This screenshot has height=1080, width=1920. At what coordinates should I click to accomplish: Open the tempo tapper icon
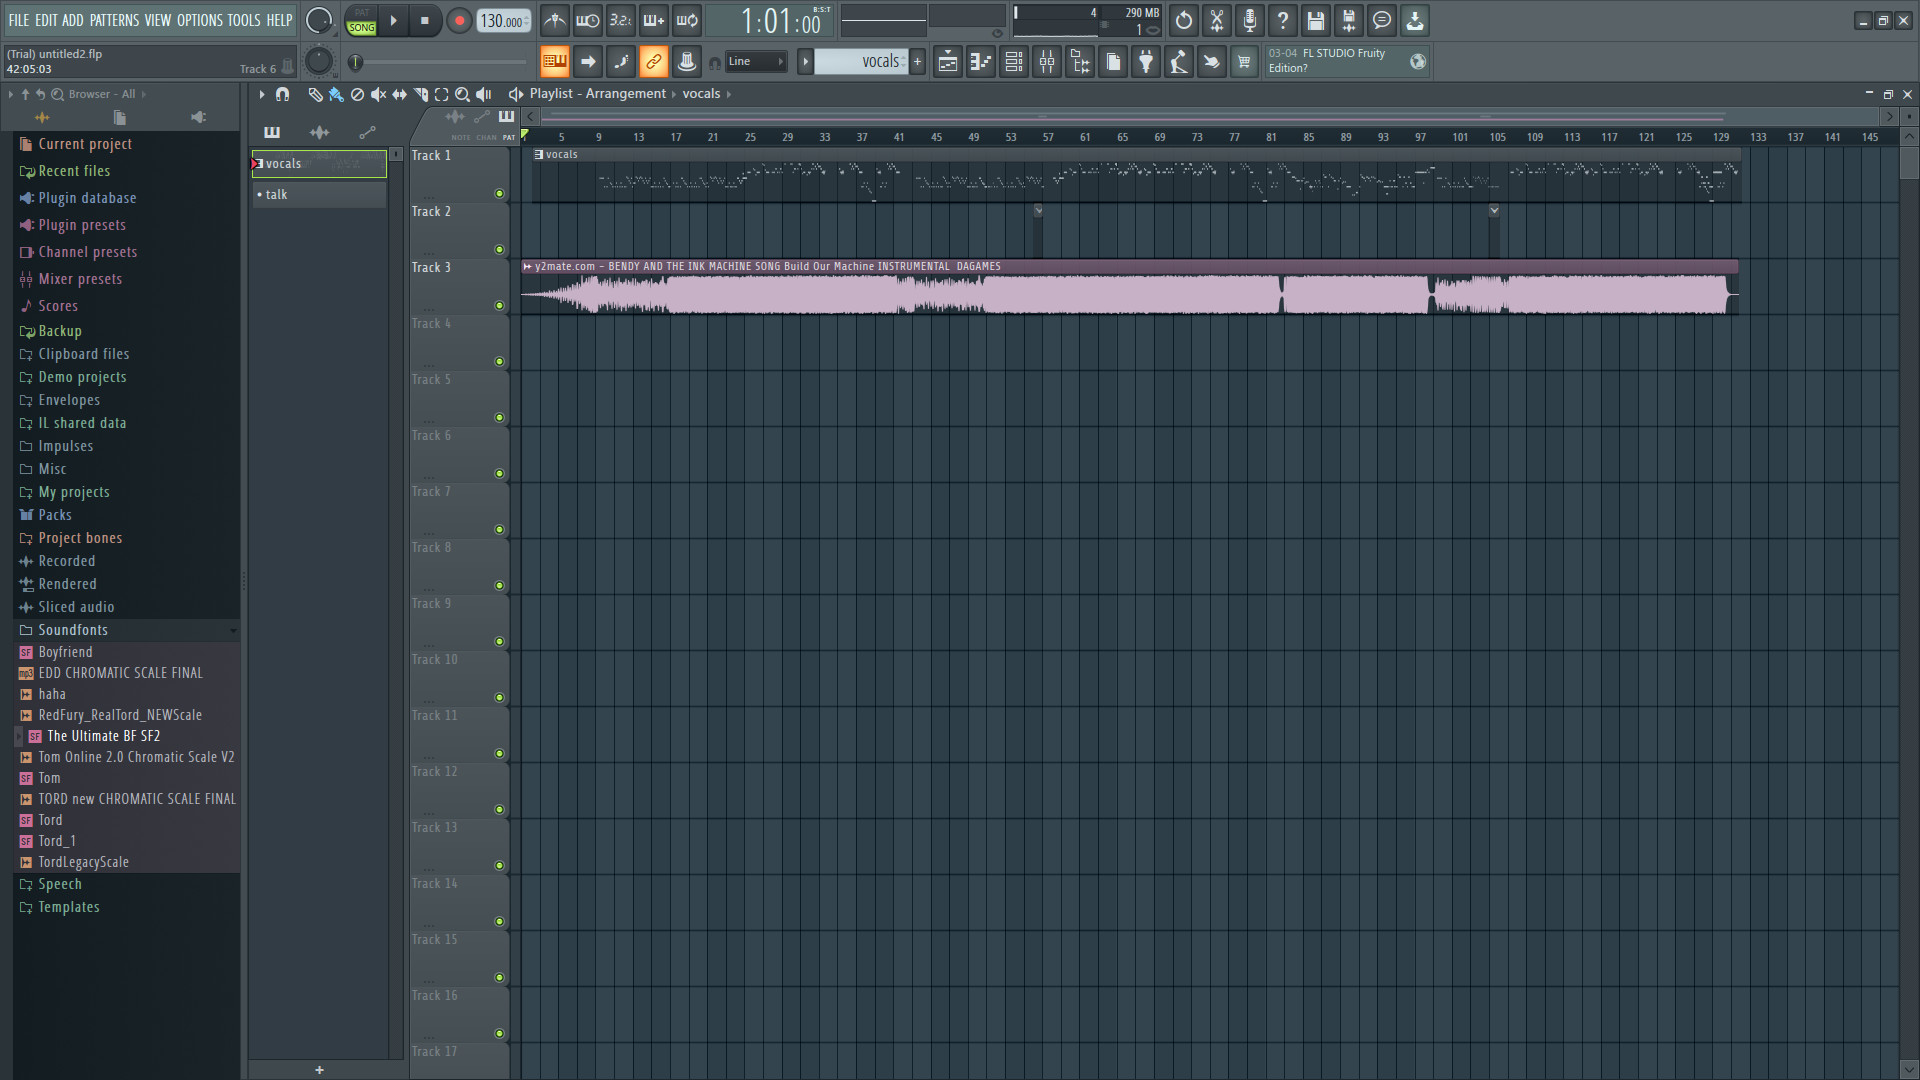[x=1179, y=62]
